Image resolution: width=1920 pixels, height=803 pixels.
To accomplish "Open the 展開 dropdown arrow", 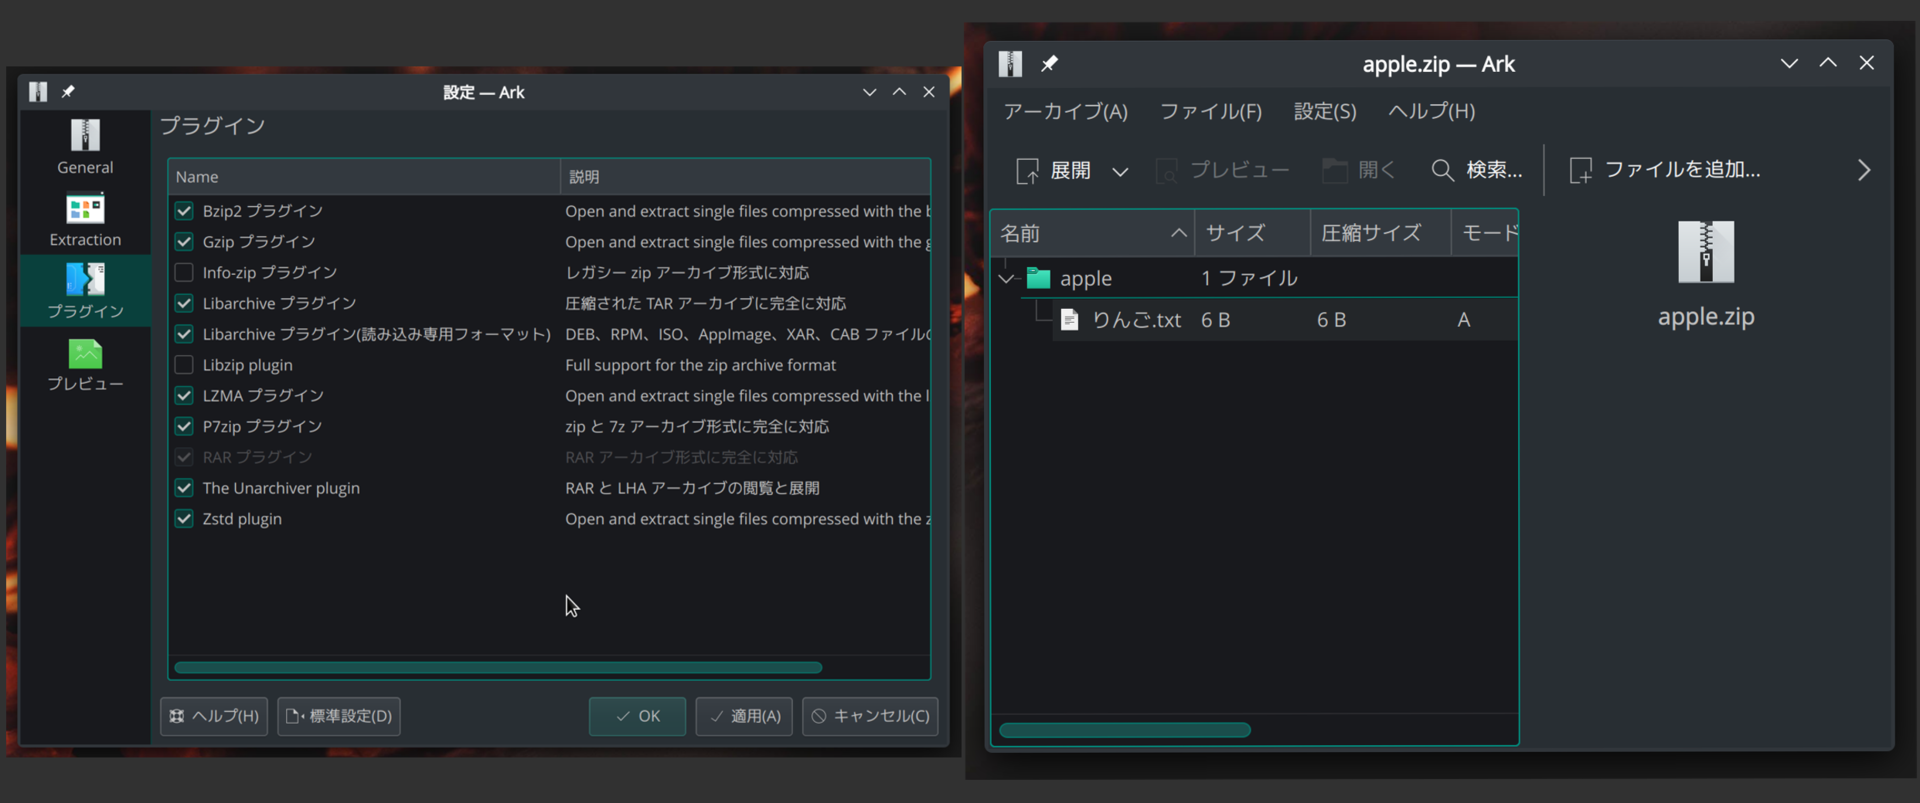I will (1120, 172).
